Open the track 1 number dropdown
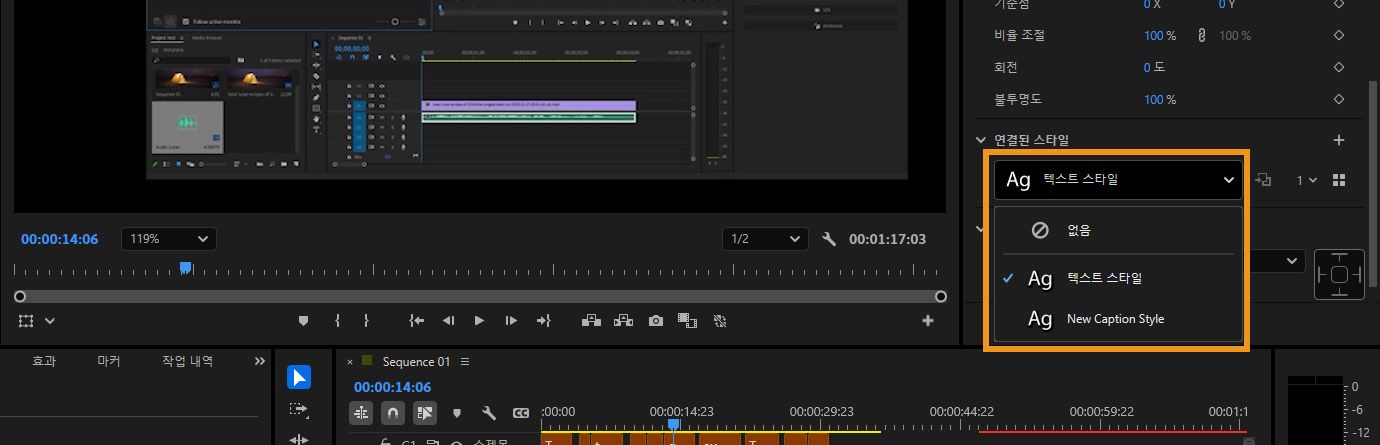This screenshot has width=1380, height=445. click(x=1307, y=180)
